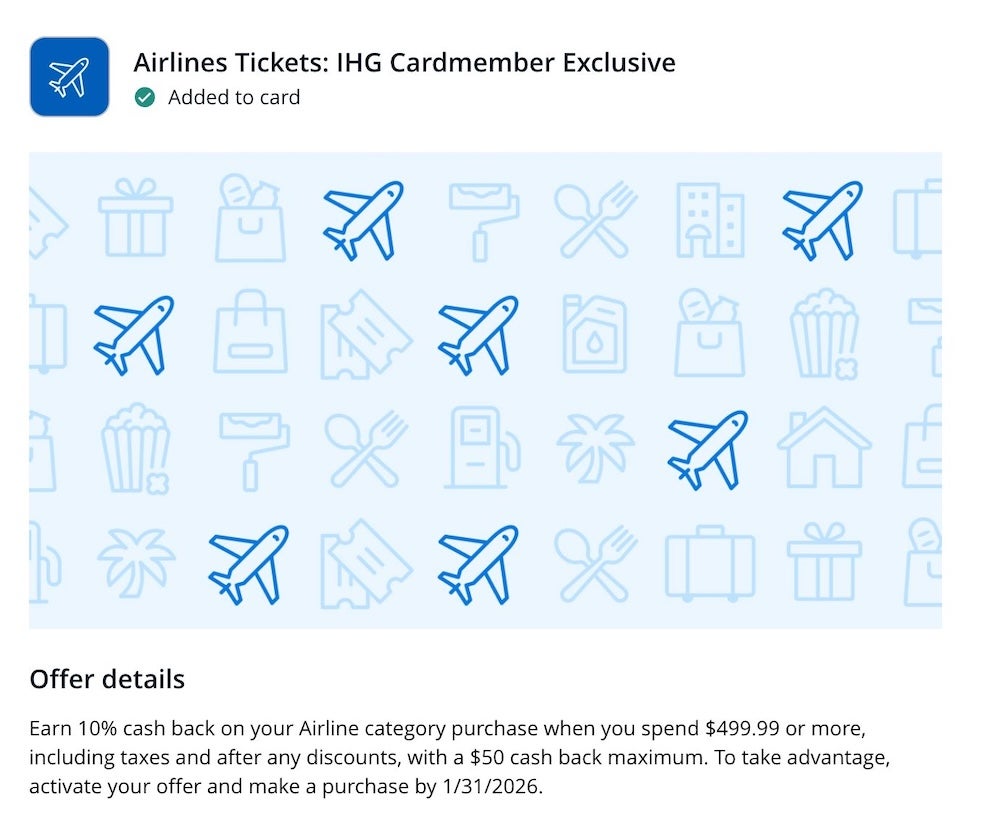Click the palm tree icon
Screen dimensions: 1000x826
click(x=598, y=448)
